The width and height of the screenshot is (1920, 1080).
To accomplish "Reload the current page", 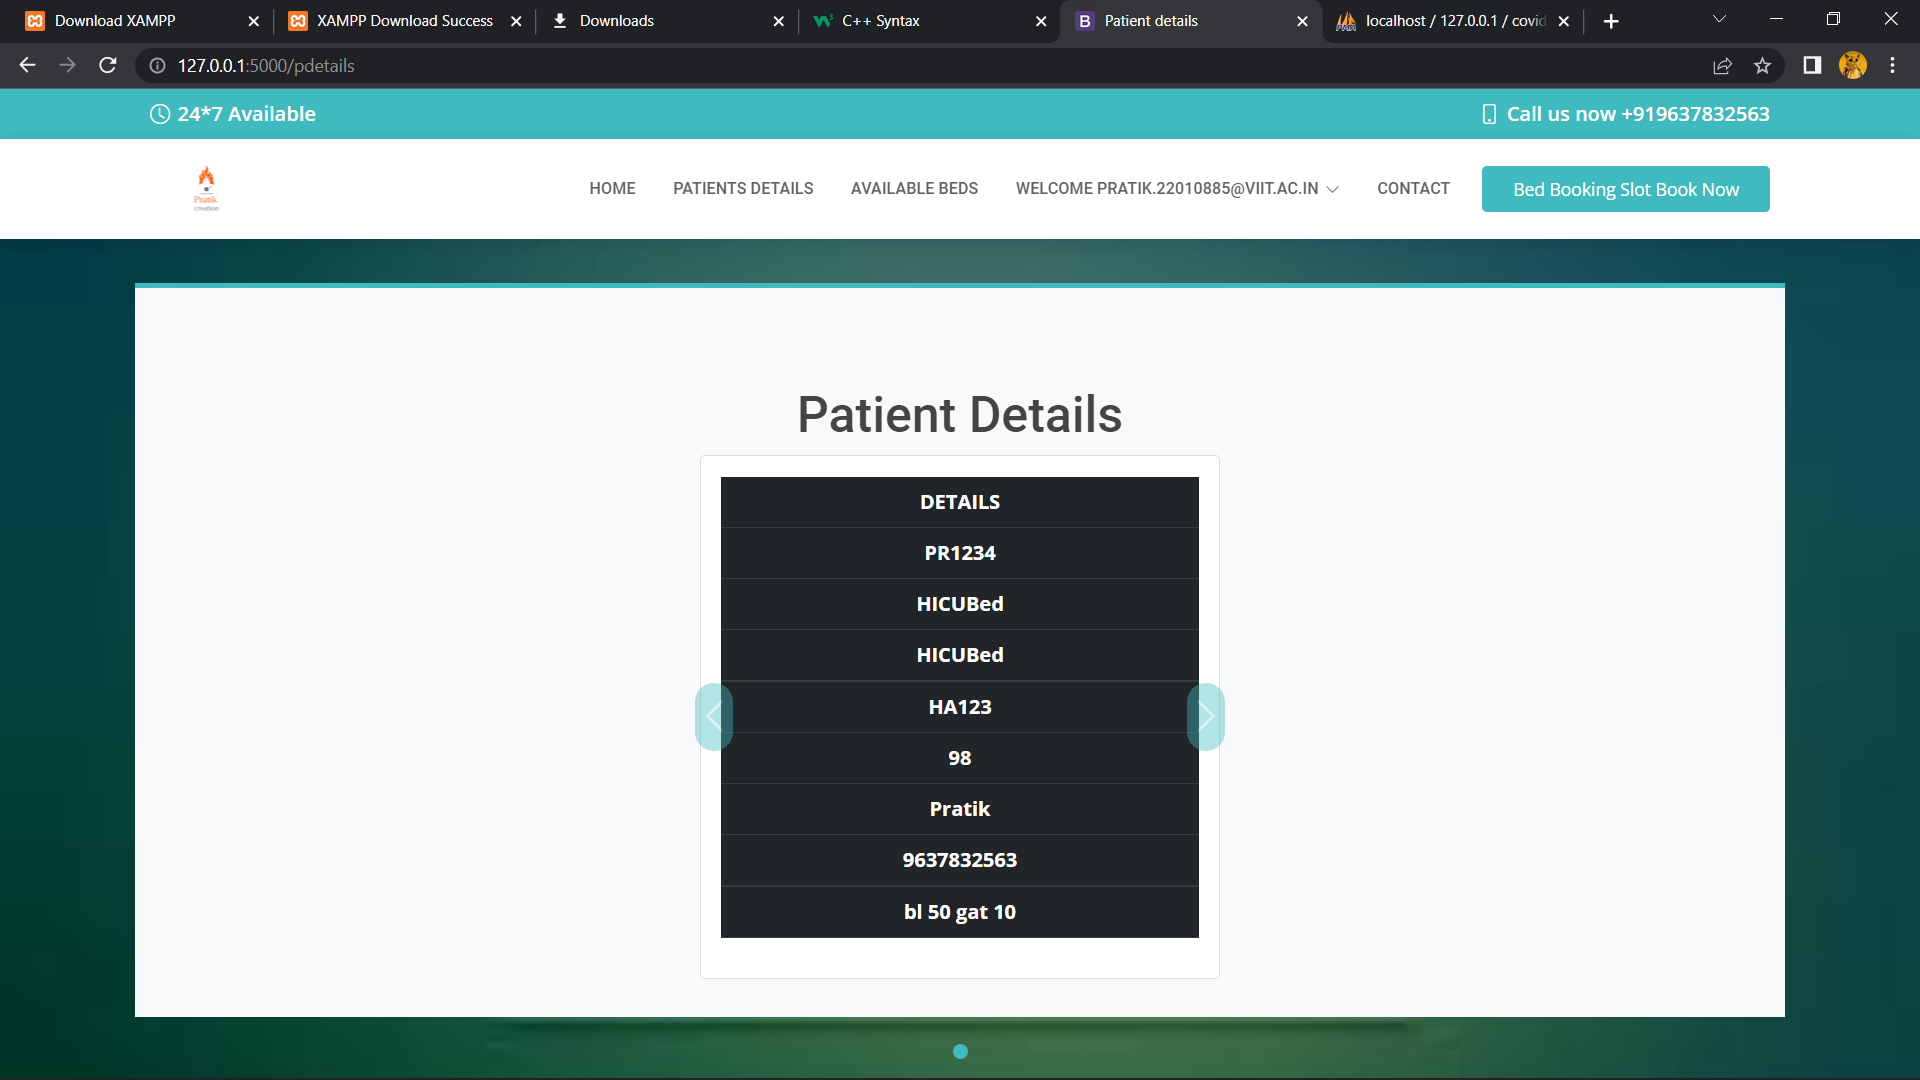I will coord(108,65).
